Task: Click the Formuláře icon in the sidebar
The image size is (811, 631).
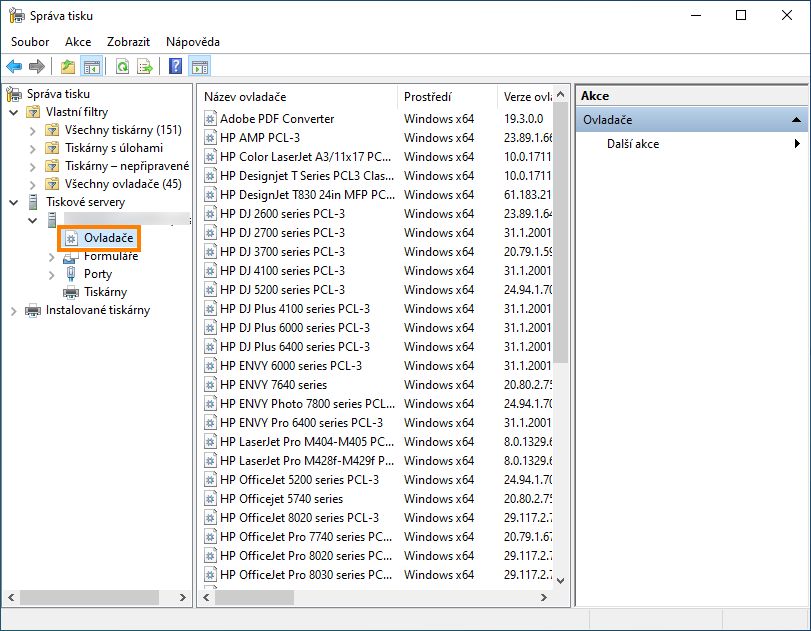Action: coord(72,256)
